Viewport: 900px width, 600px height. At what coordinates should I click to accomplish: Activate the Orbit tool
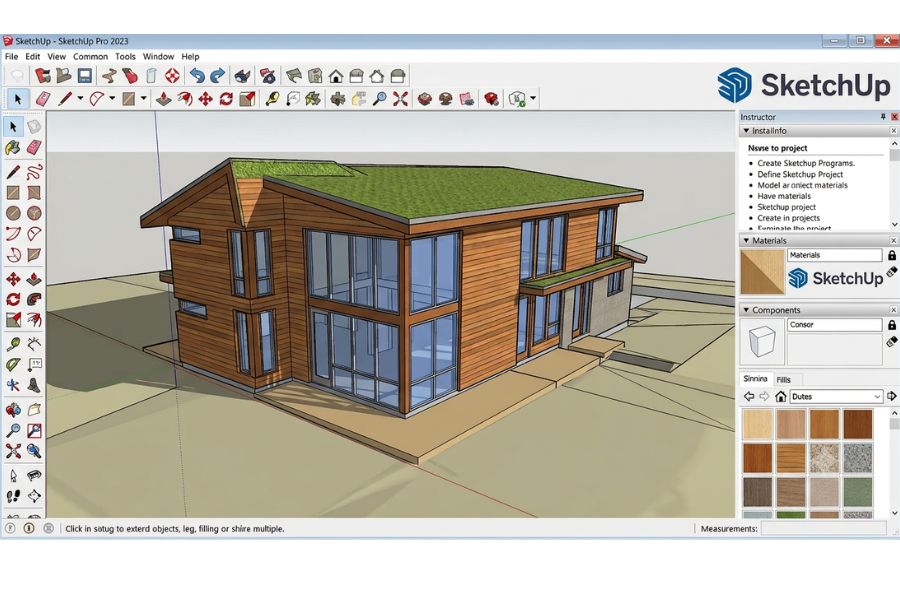[x=13, y=409]
